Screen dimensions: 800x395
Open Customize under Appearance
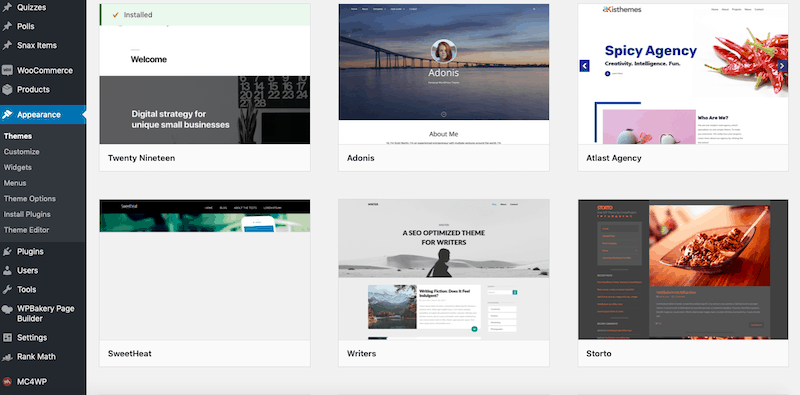click(x=21, y=152)
